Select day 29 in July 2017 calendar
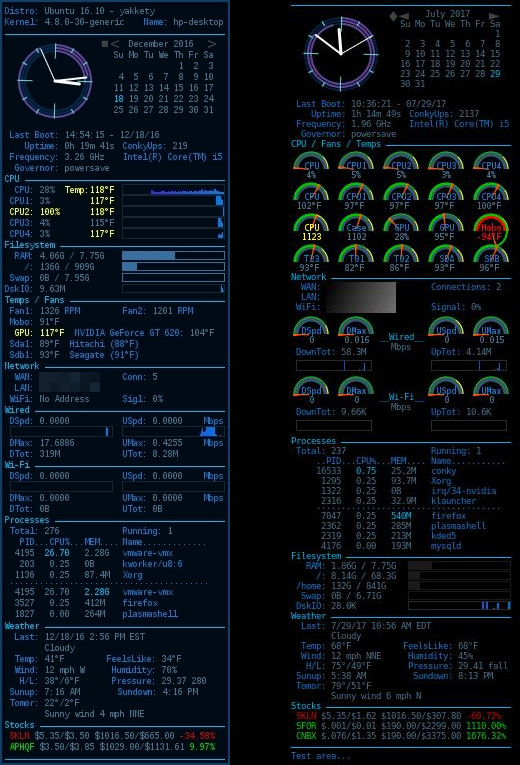Viewport: 520px width, 765px height. pyautogui.click(x=495, y=74)
